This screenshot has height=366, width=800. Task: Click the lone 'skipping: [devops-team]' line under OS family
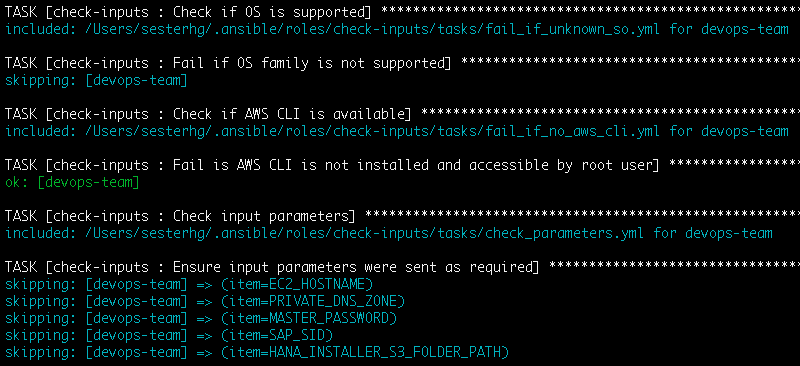[x=96, y=80]
